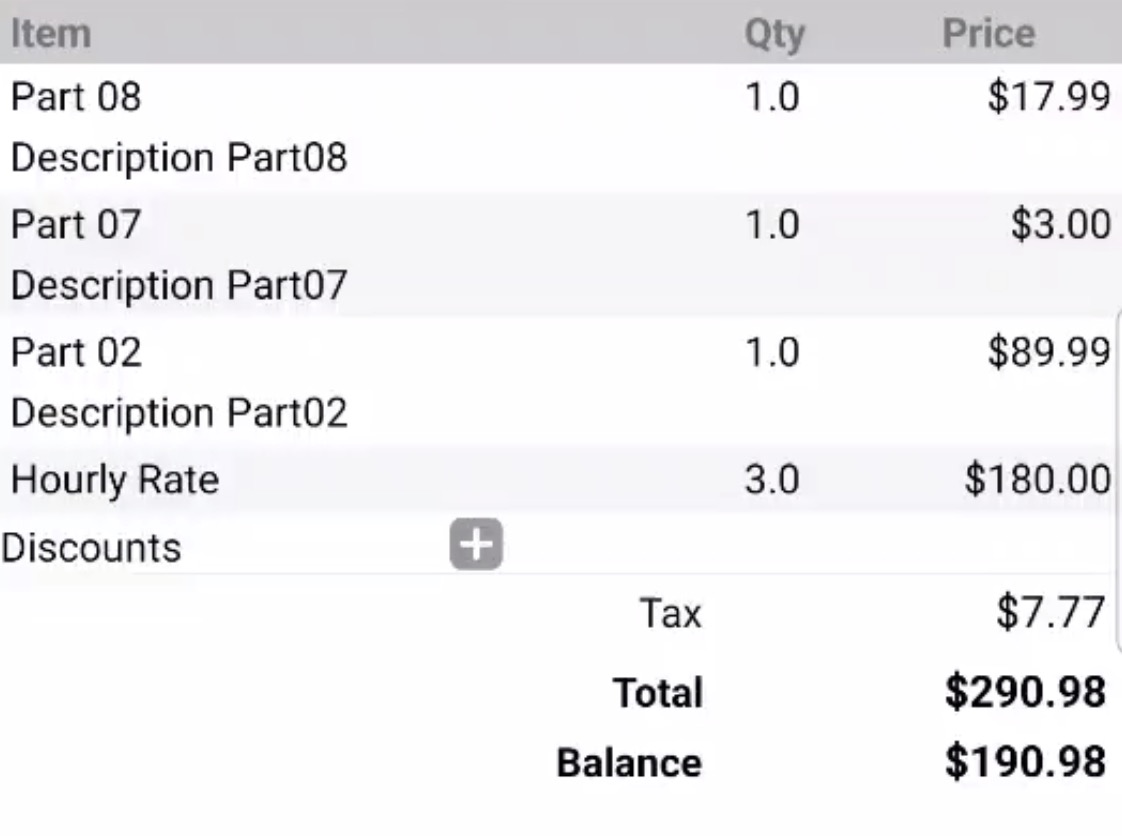Image resolution: width=1122 pixels, height=836 pixels.
Task: Click the Discounts label
Action: [91, 548]
